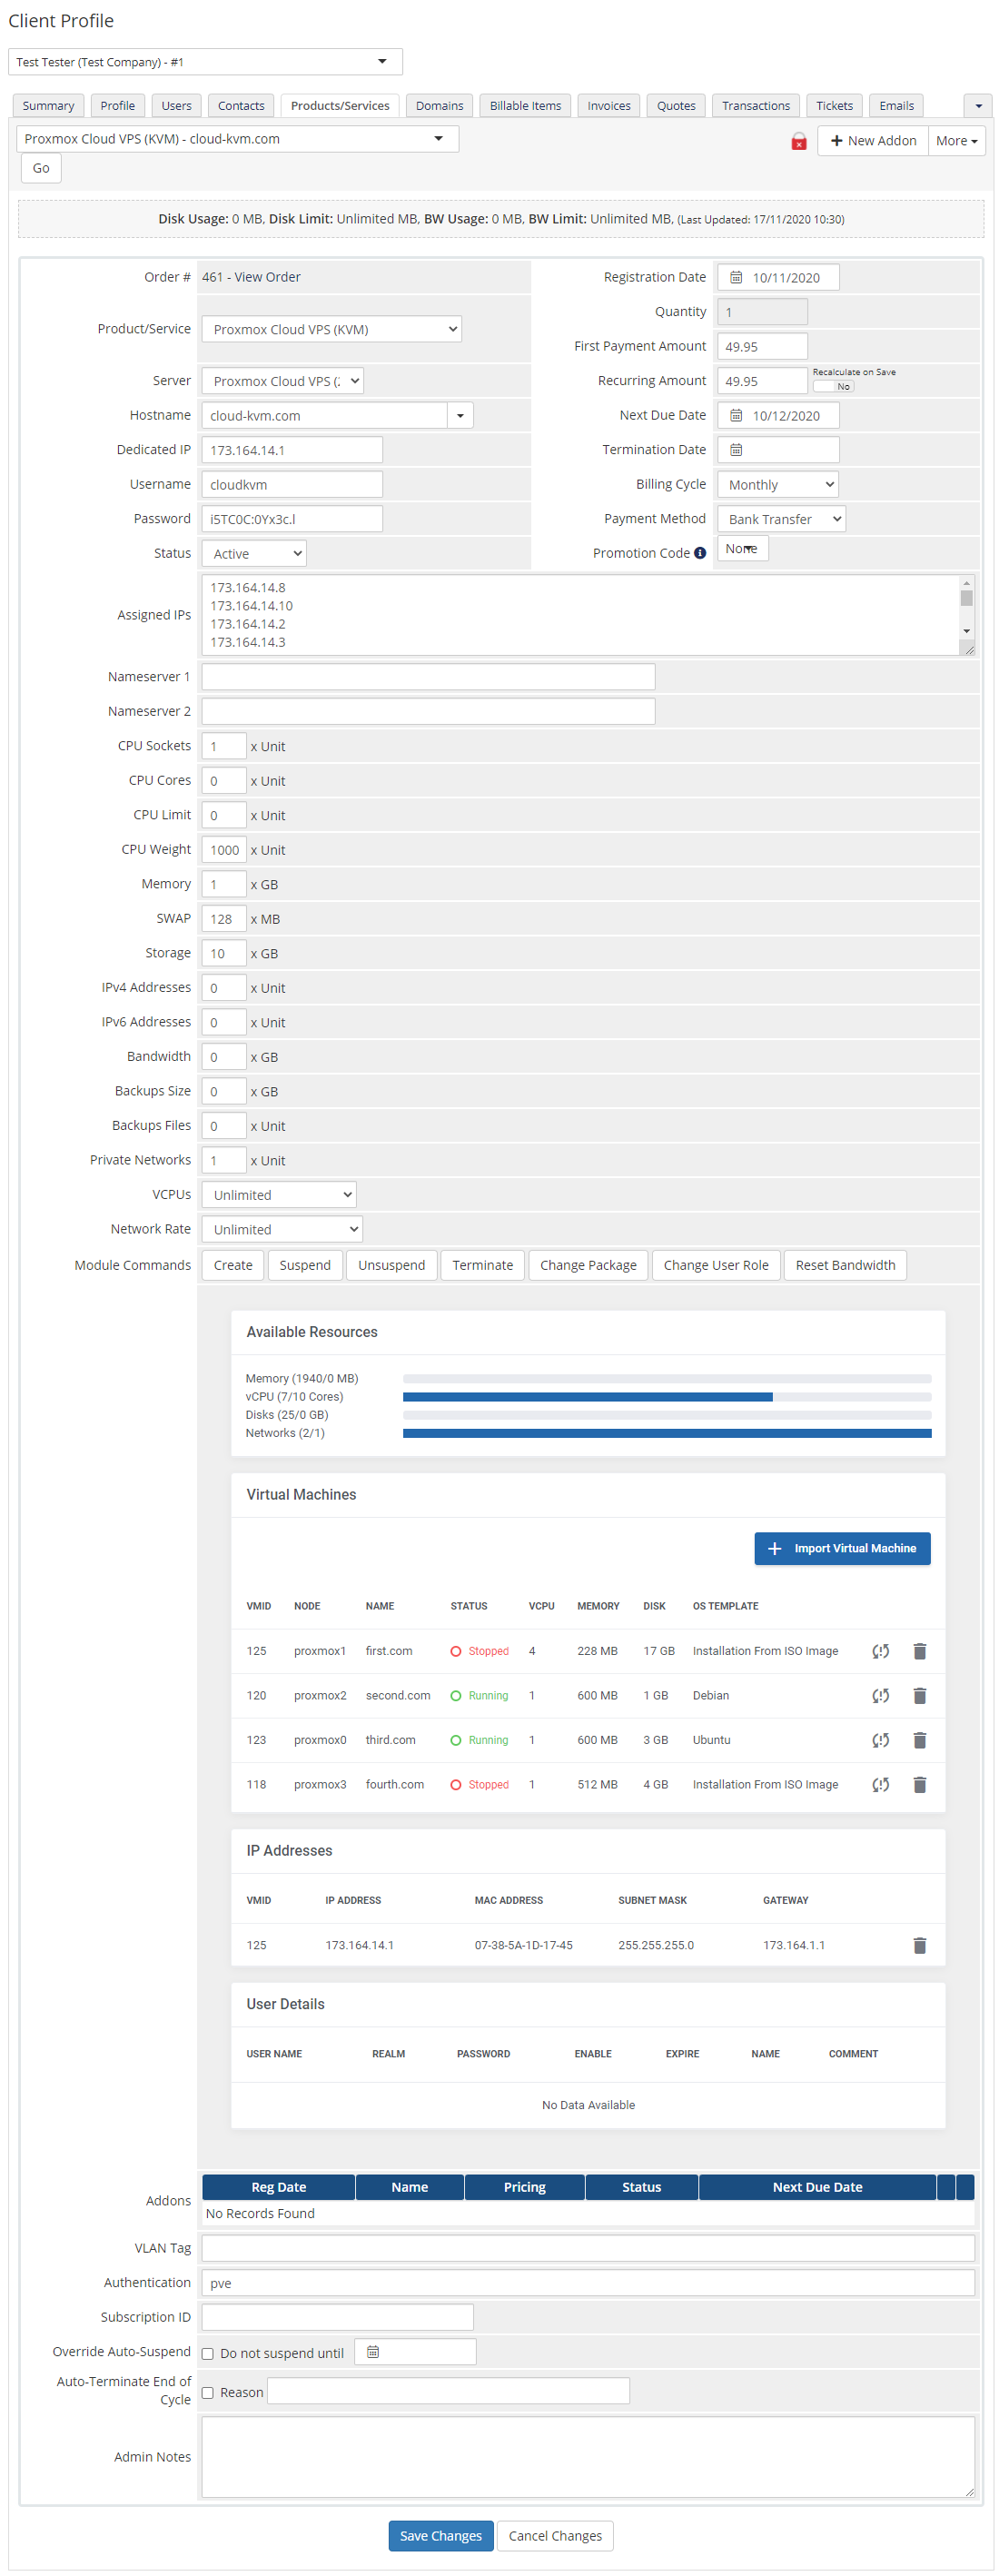Image resolution: width=999 pixels, height=2576 pixels.
Task: Open the Hostname dropdown arrow
Action: point(460,415)
